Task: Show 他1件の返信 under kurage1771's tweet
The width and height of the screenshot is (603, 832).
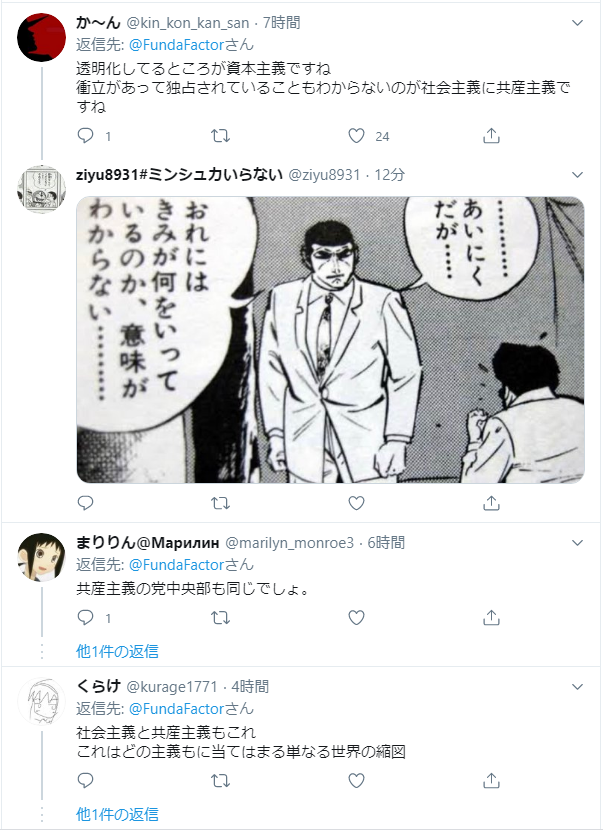Action: pyautogui.click(x=117, y=814)
